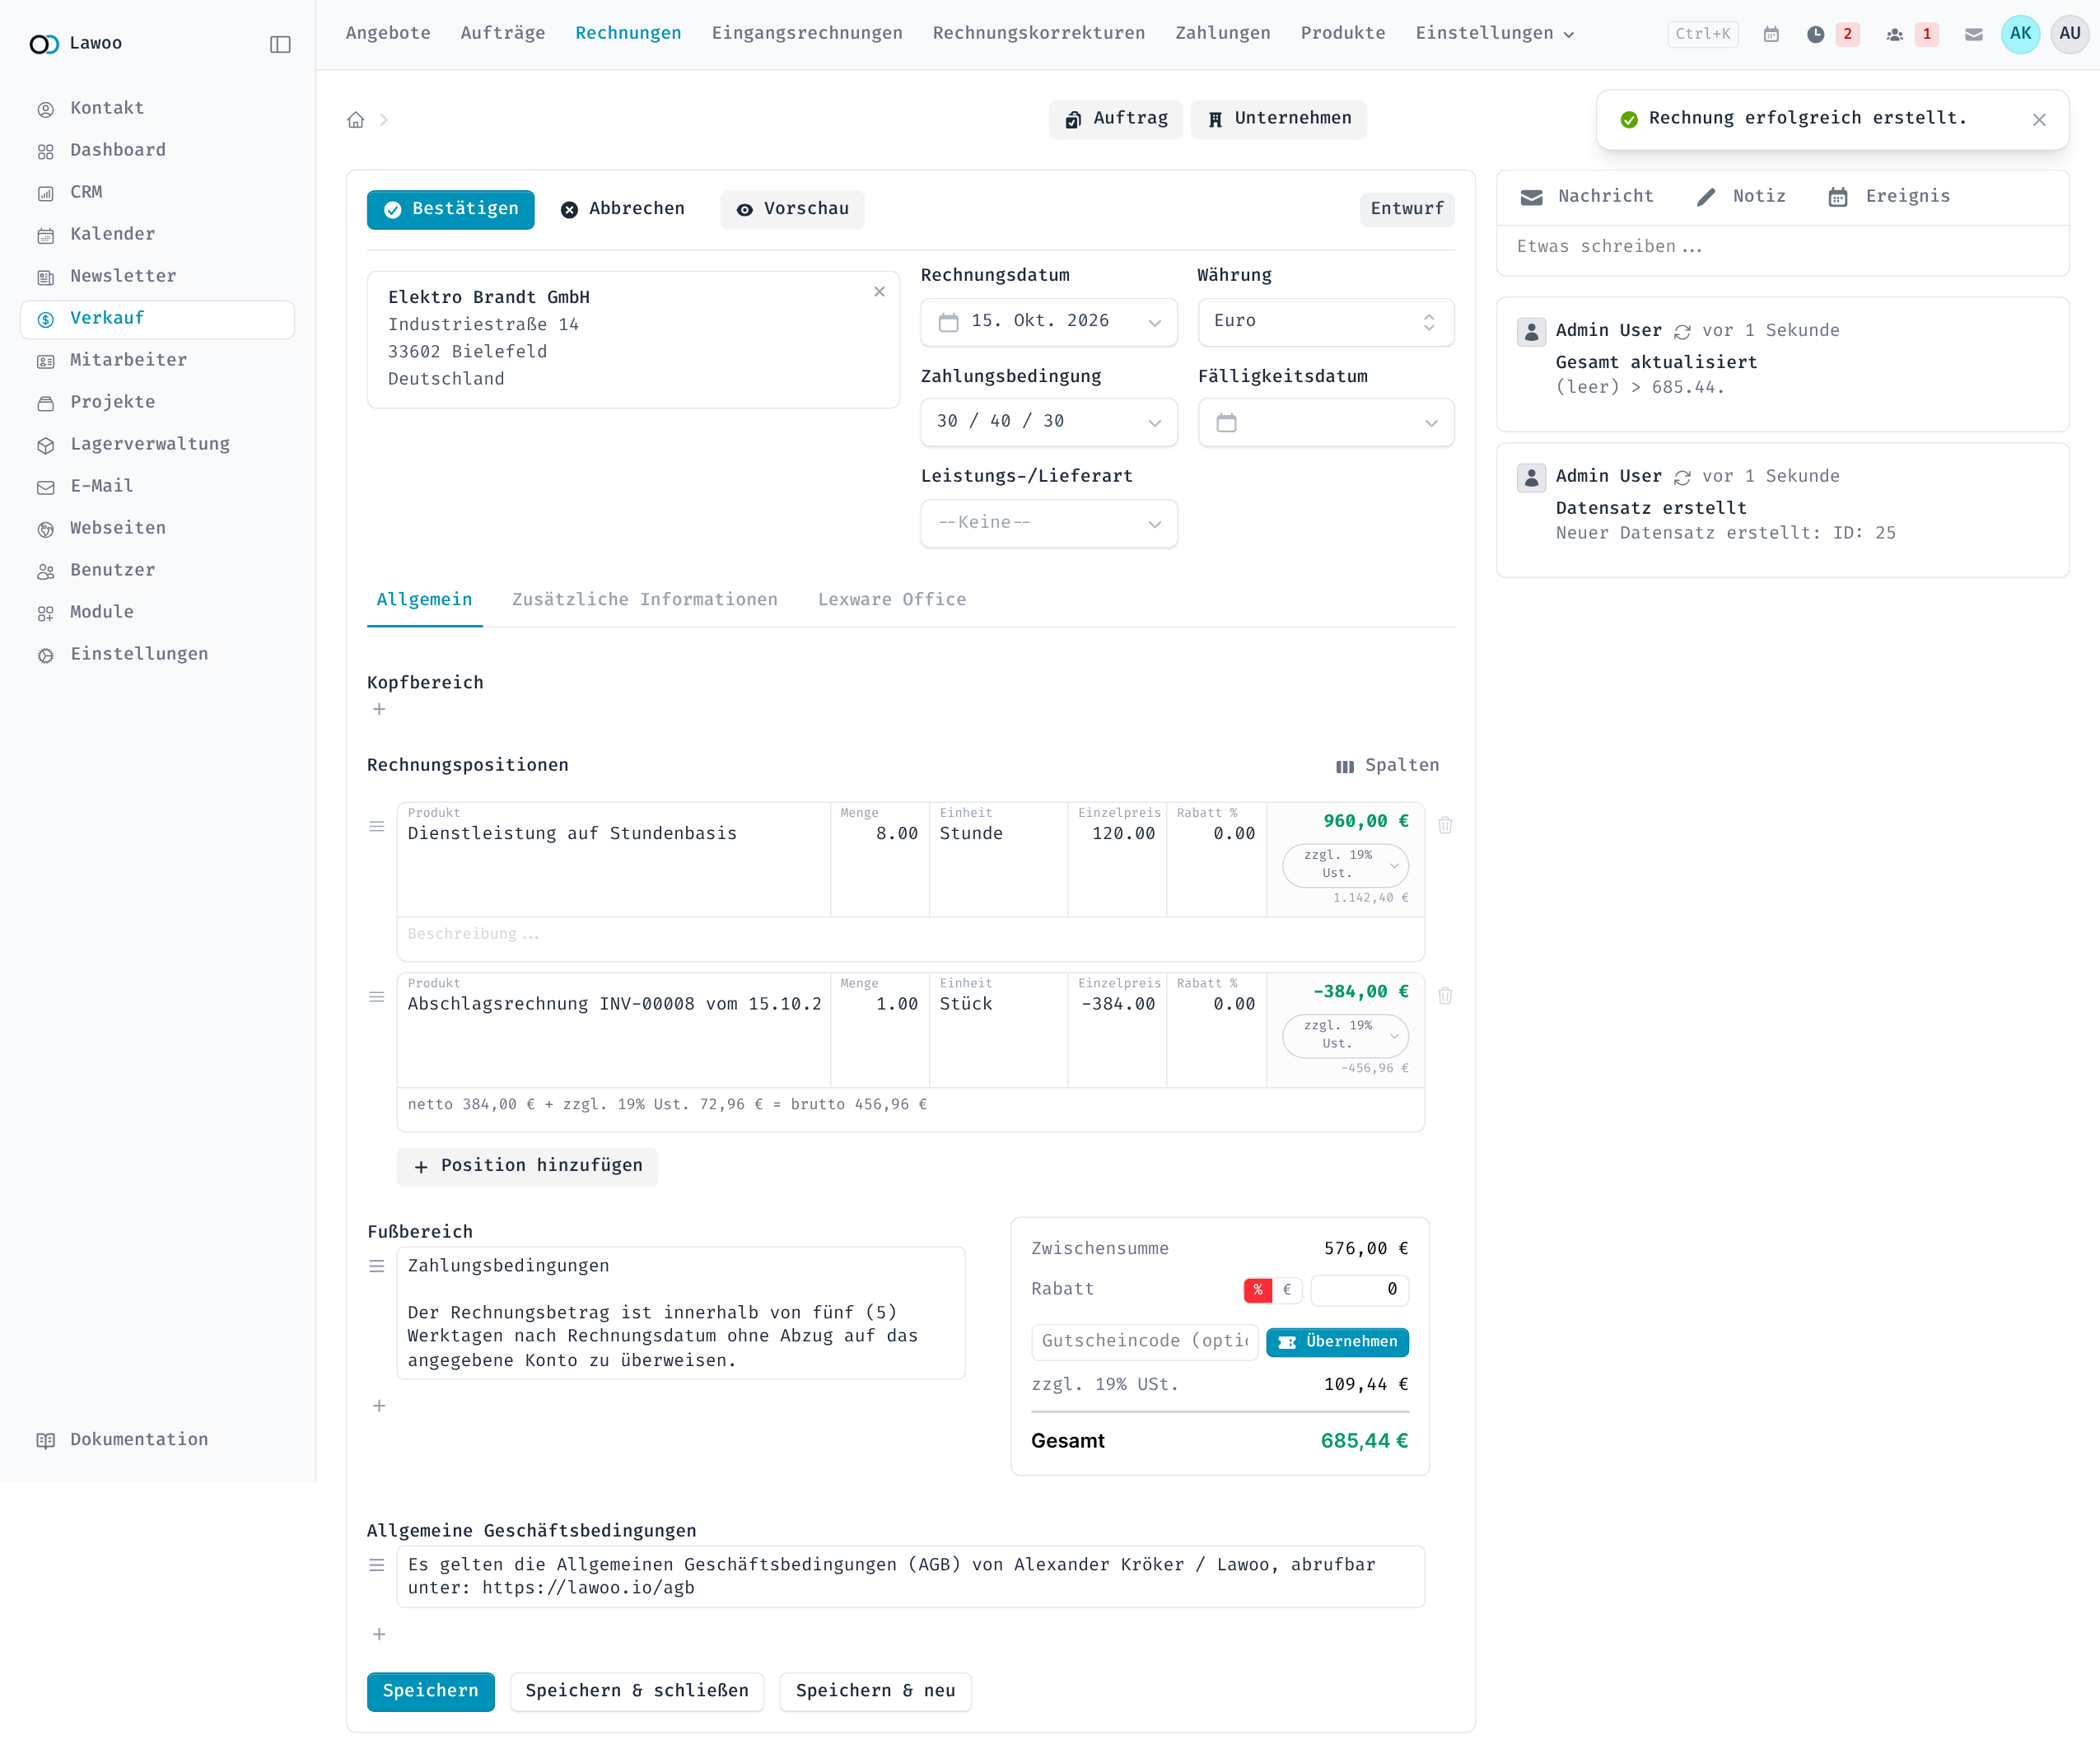Grab handle of Dienstleistung position row
Screen dimensions: 2100x1763
(x=377, y=826)
